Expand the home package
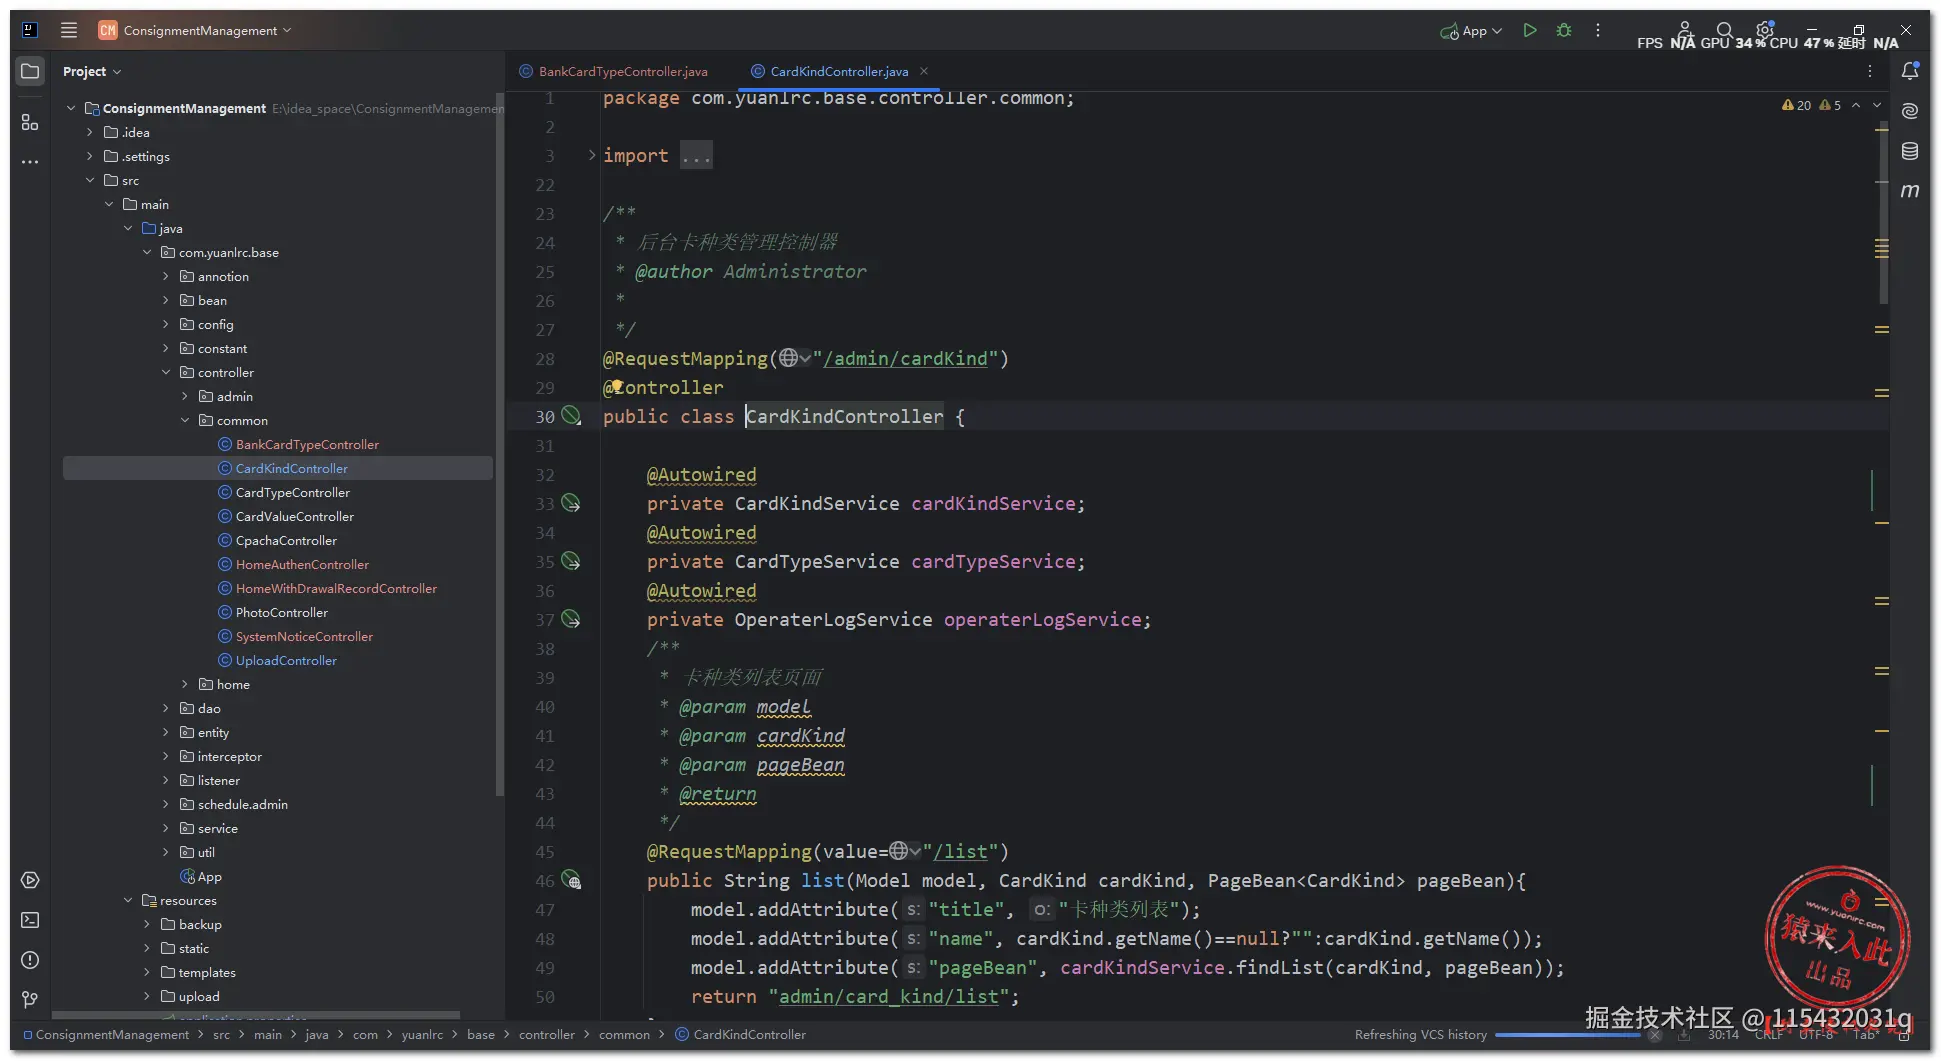The width and height of the screenshot is (1941, 1061). (x=185, y=684)
